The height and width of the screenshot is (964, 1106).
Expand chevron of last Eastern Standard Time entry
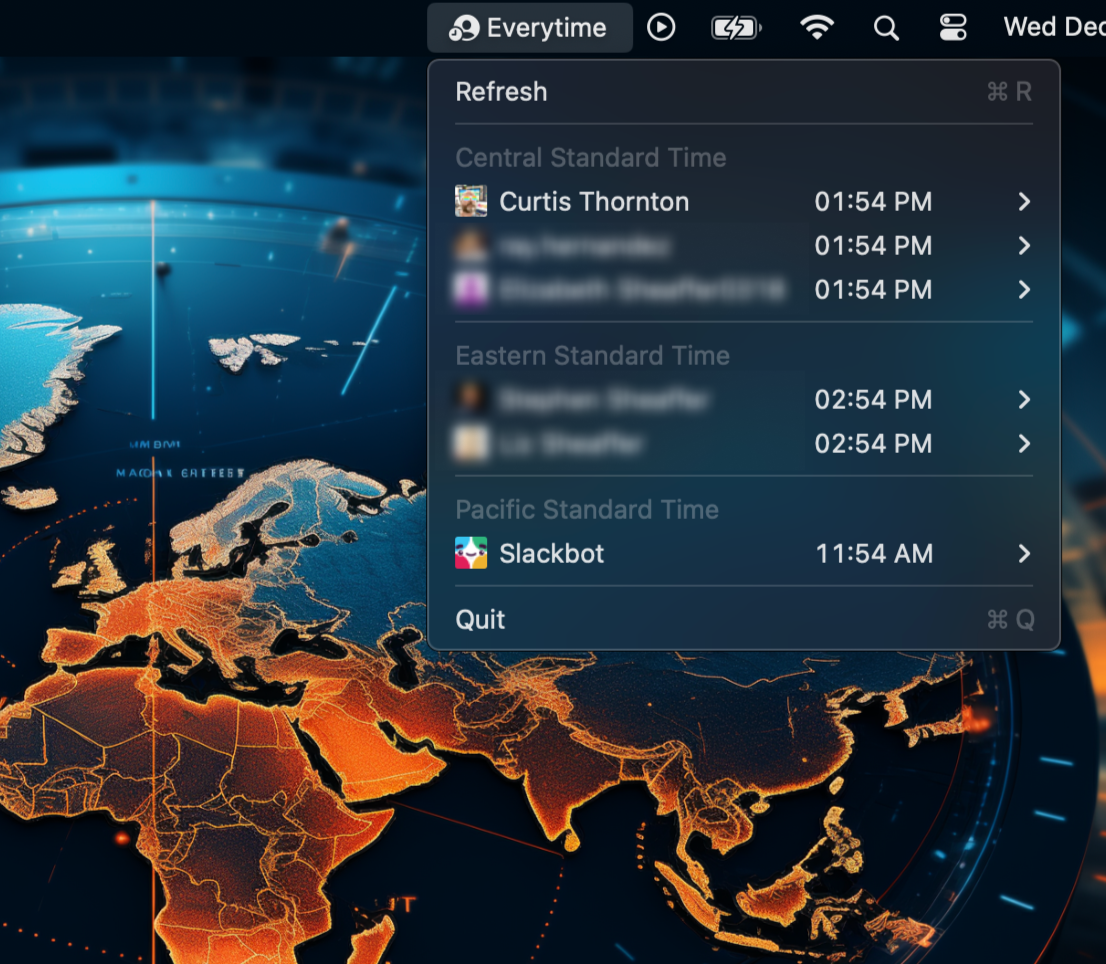tap(1024, 444)
